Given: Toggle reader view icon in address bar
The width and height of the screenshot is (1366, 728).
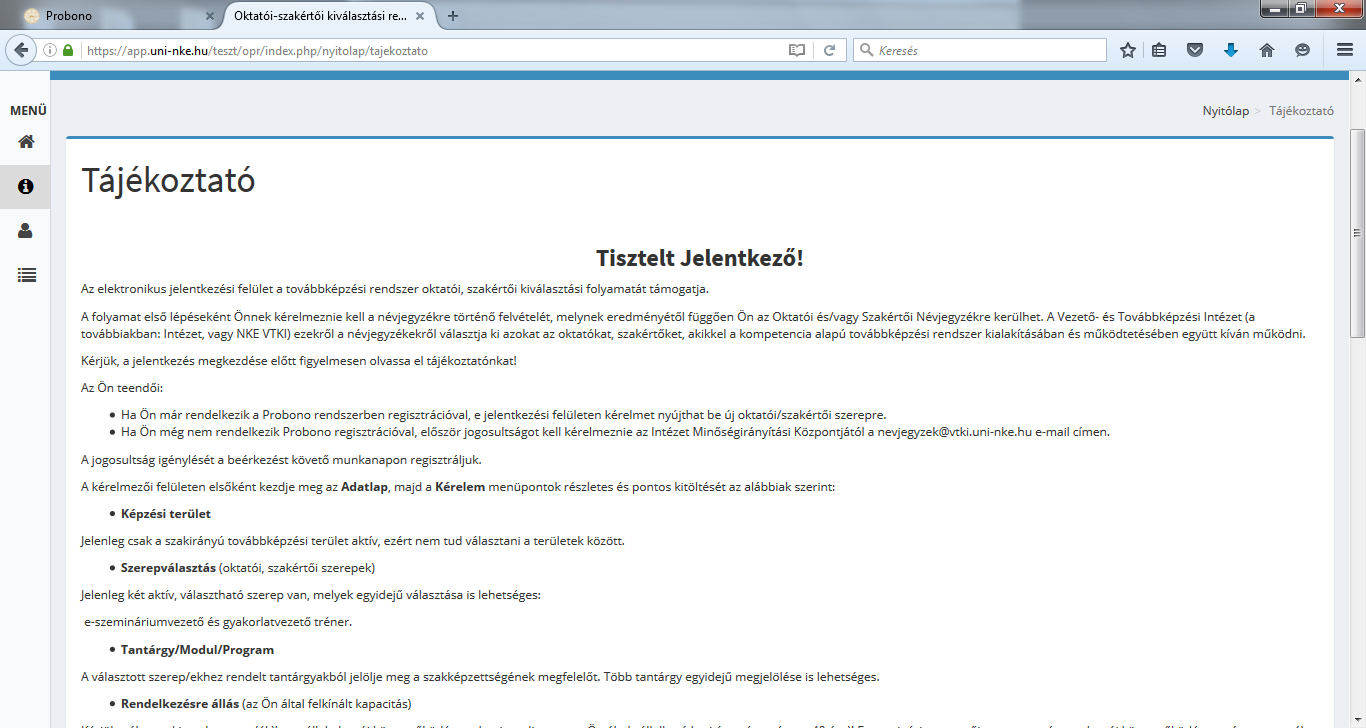Looking at the screenshot, I should coord(796,50).
